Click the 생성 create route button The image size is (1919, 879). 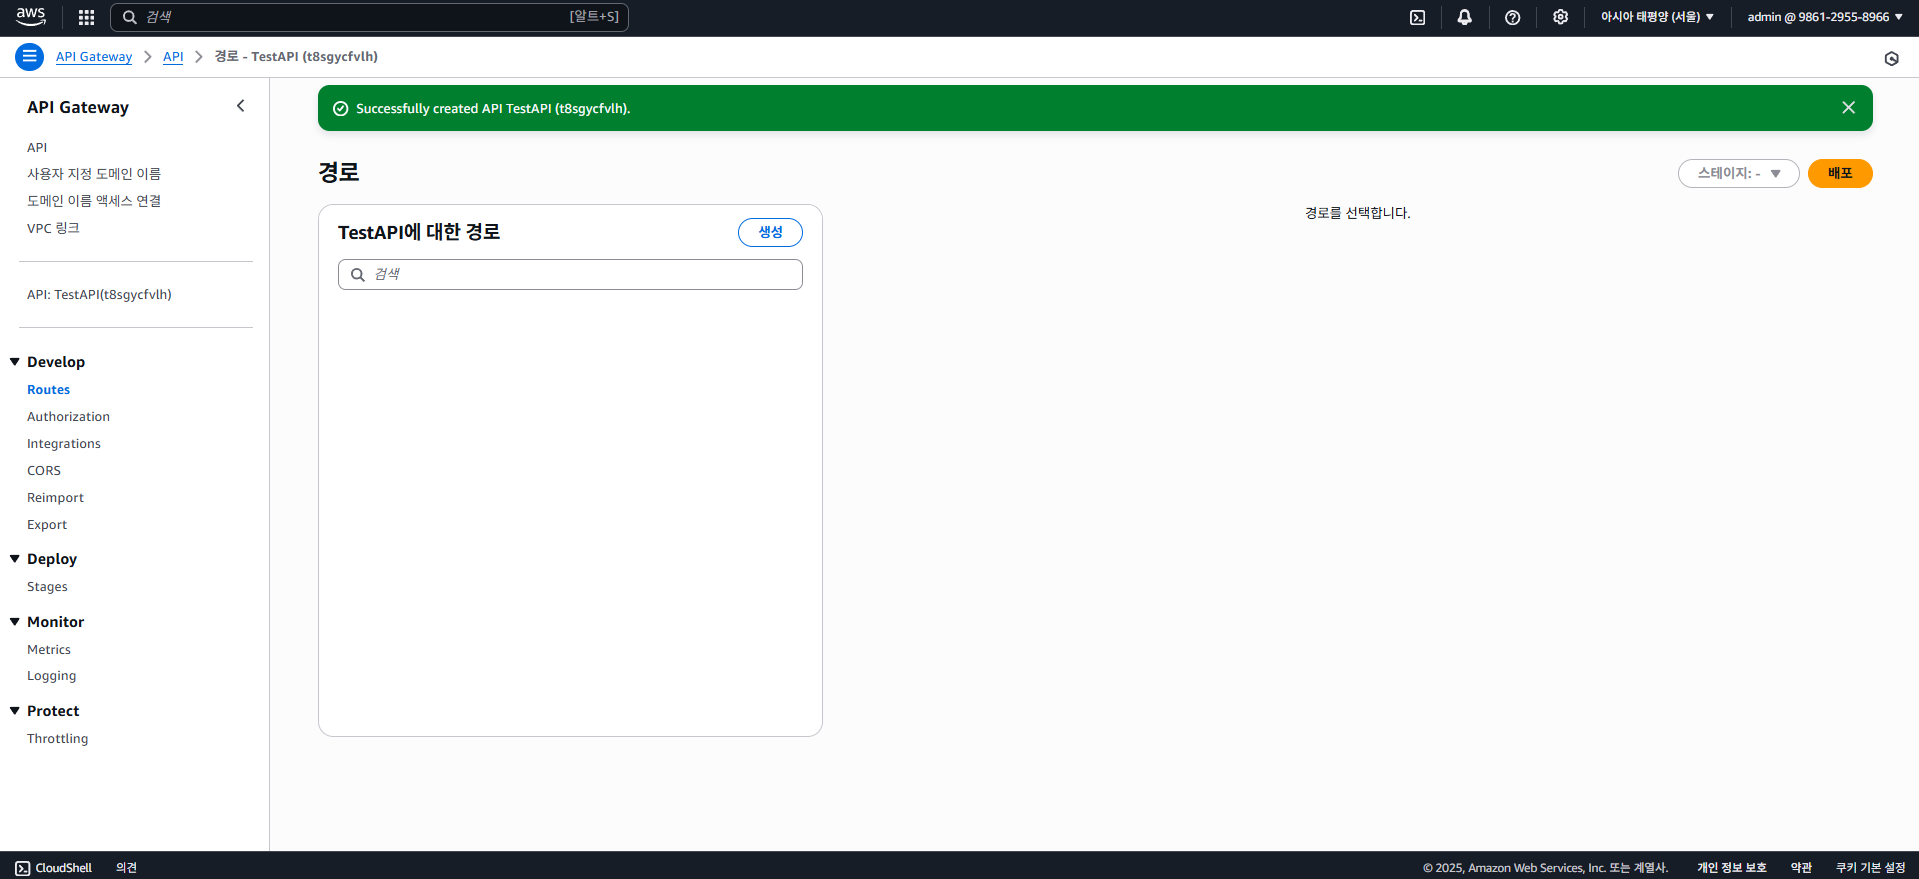click(770, 232)
